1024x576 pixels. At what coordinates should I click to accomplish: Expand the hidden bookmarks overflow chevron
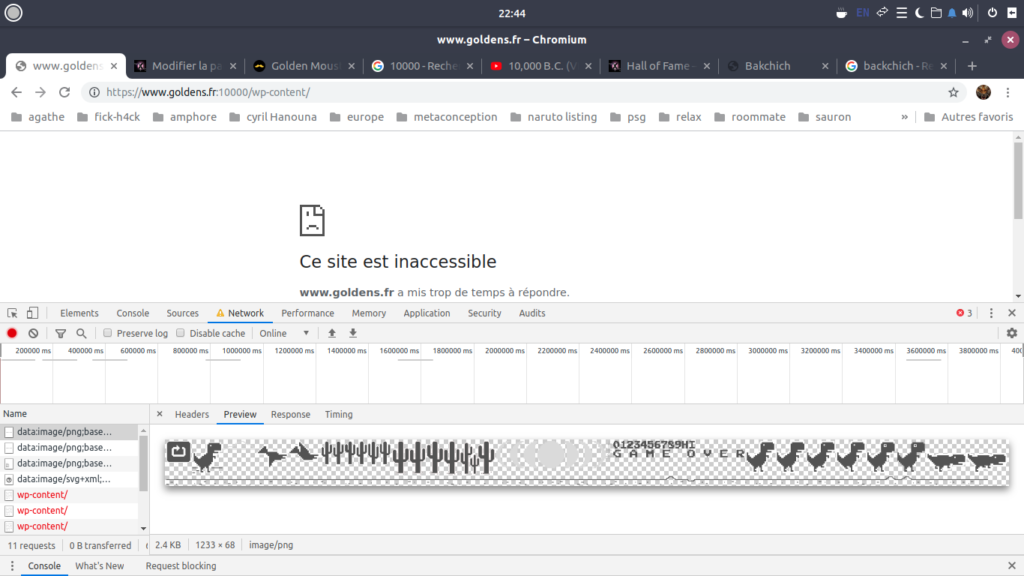(904, 117)
